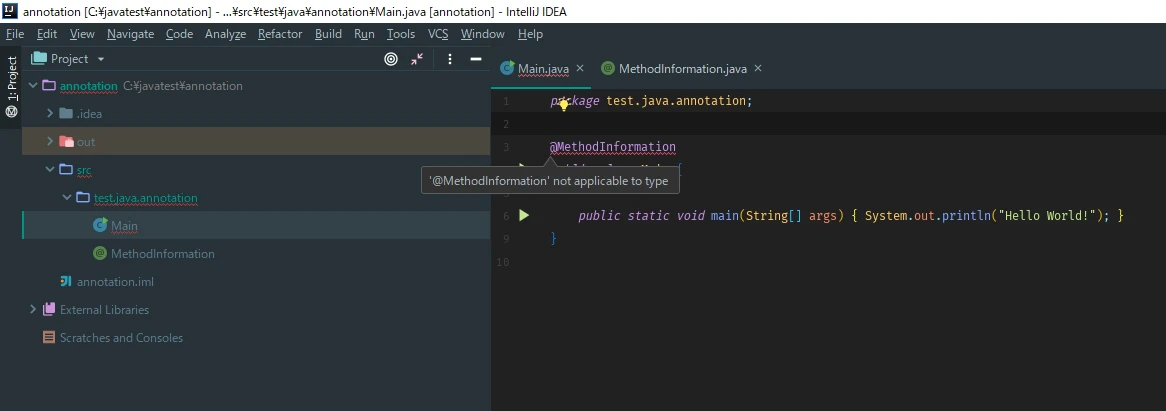Open the Window menu
This screenshot has width=1166, height=411.
click(x=483, y=34)
